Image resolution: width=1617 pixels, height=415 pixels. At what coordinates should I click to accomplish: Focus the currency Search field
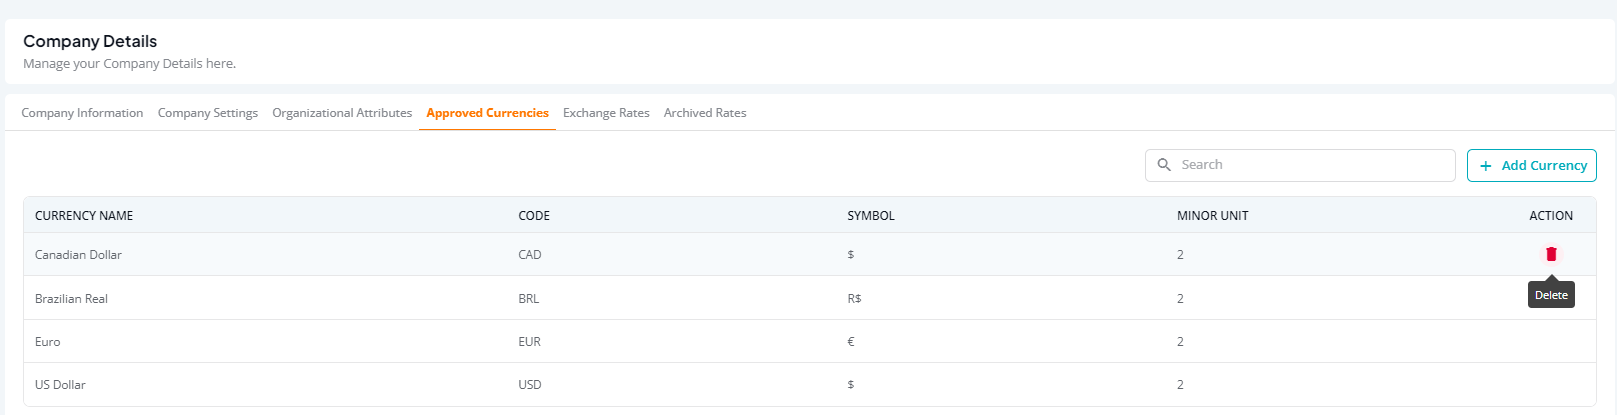1300,166
